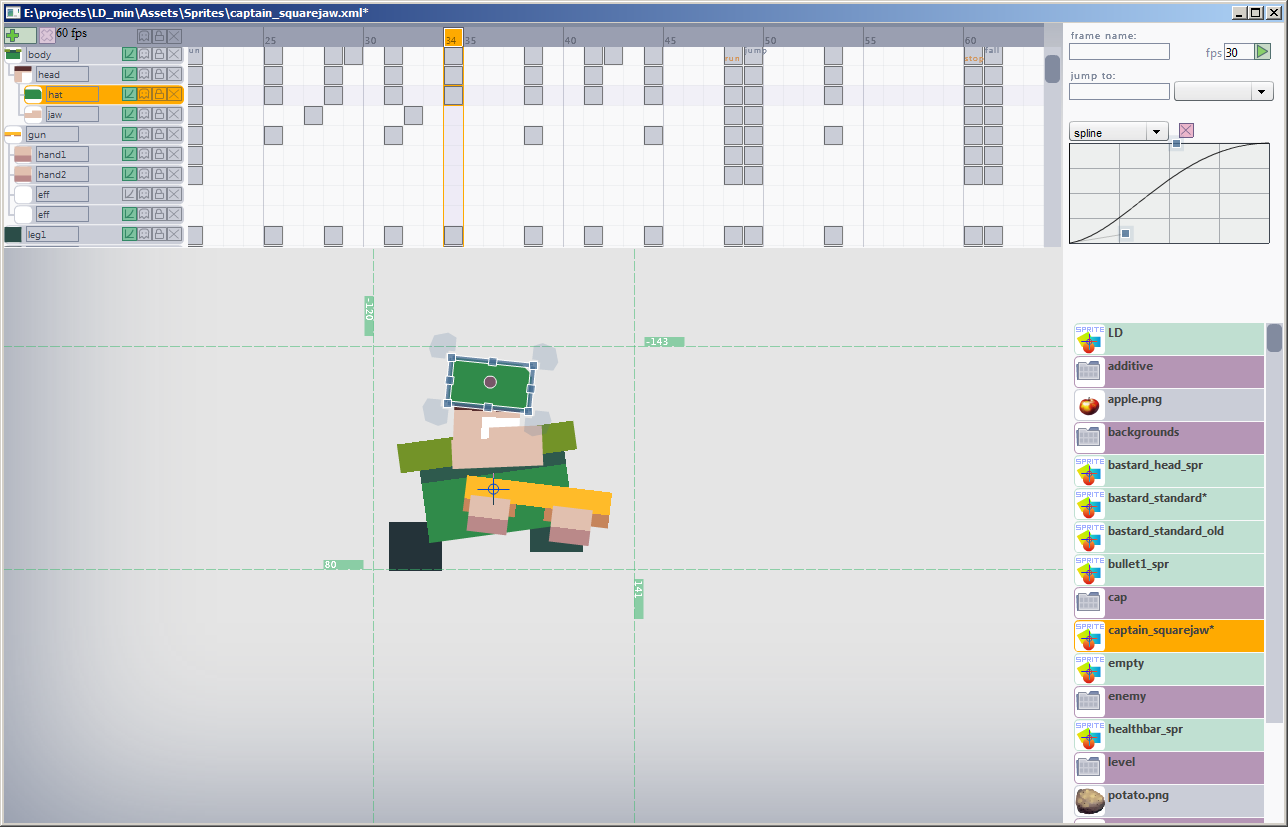Click the upper spline curve control handle
1288x827 pixels.
[1176, 144]
